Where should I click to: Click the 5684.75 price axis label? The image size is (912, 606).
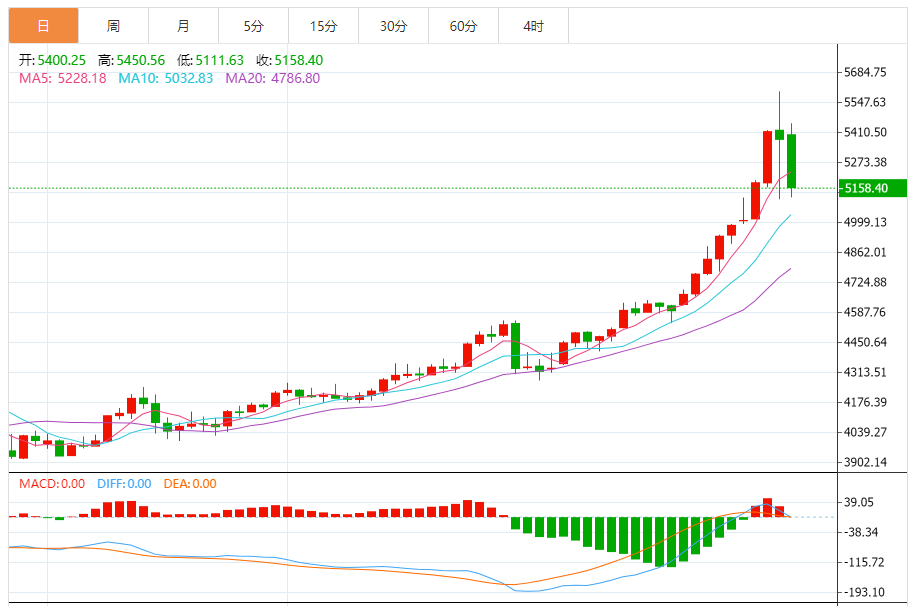866,72
